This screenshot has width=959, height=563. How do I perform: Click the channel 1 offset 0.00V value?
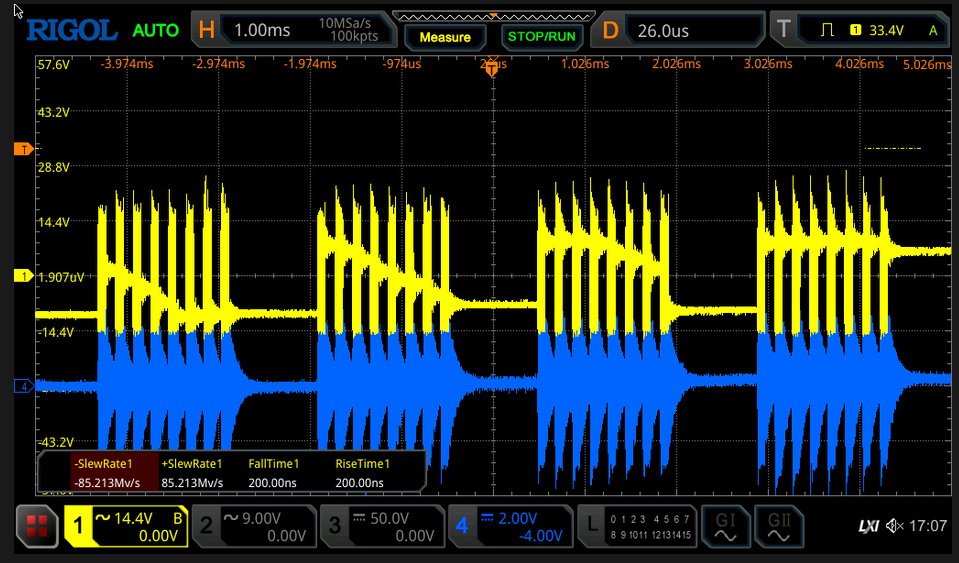click(x=158, y=536)
